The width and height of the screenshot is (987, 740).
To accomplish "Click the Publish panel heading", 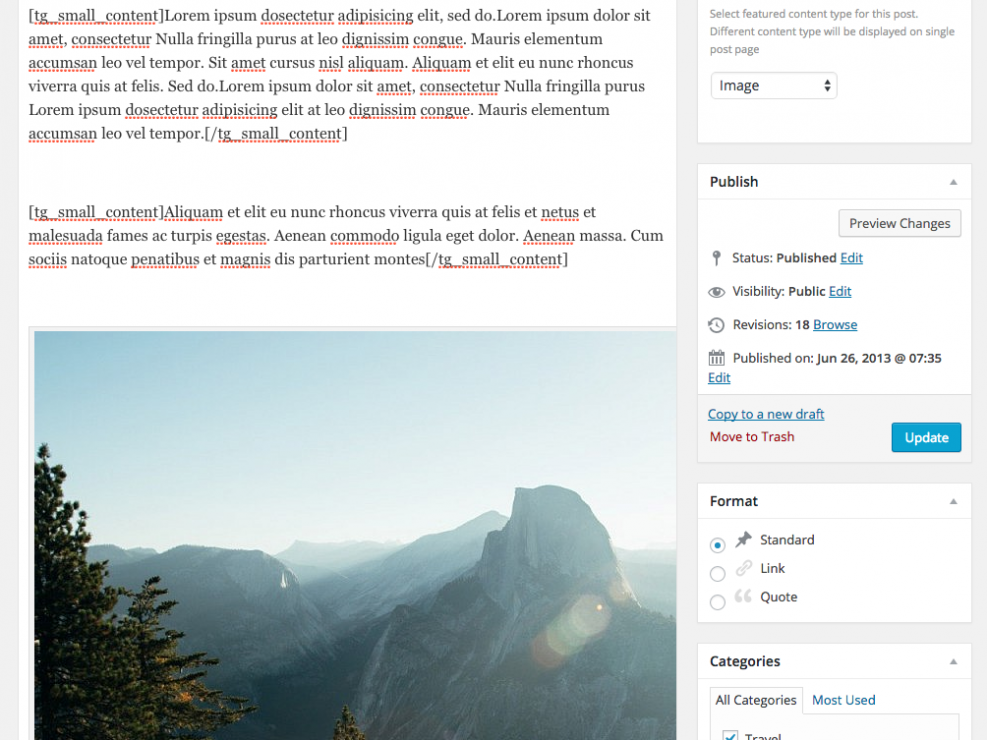I will click(734, 182).
